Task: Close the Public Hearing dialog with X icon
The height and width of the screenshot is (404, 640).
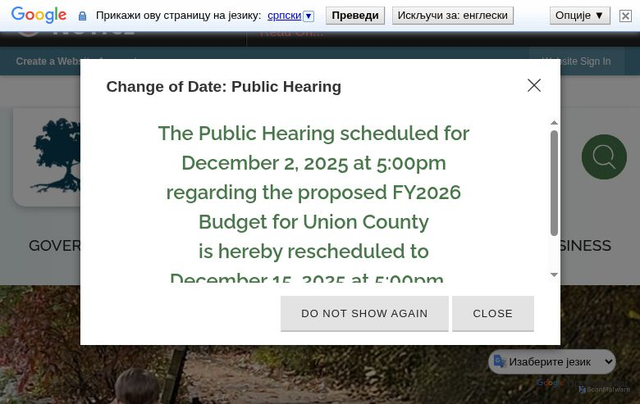Action: (x=534, y=86)
